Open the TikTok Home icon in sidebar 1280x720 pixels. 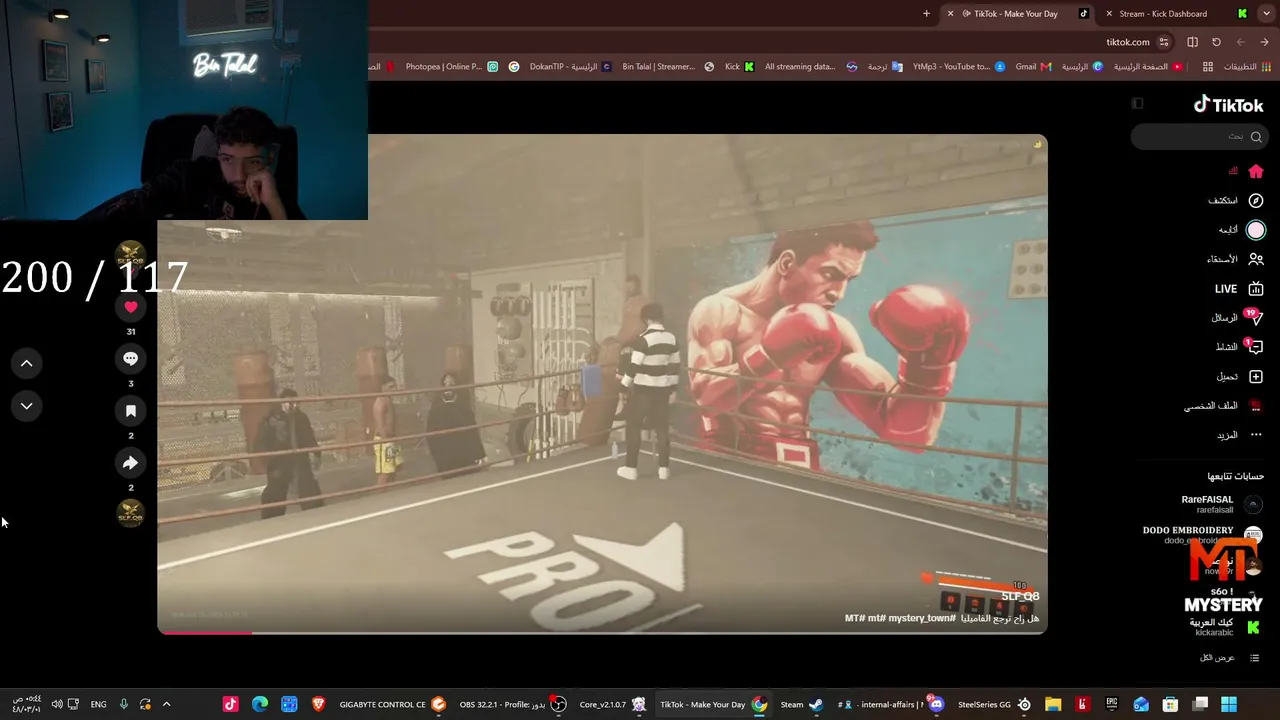coord(1256,171)
